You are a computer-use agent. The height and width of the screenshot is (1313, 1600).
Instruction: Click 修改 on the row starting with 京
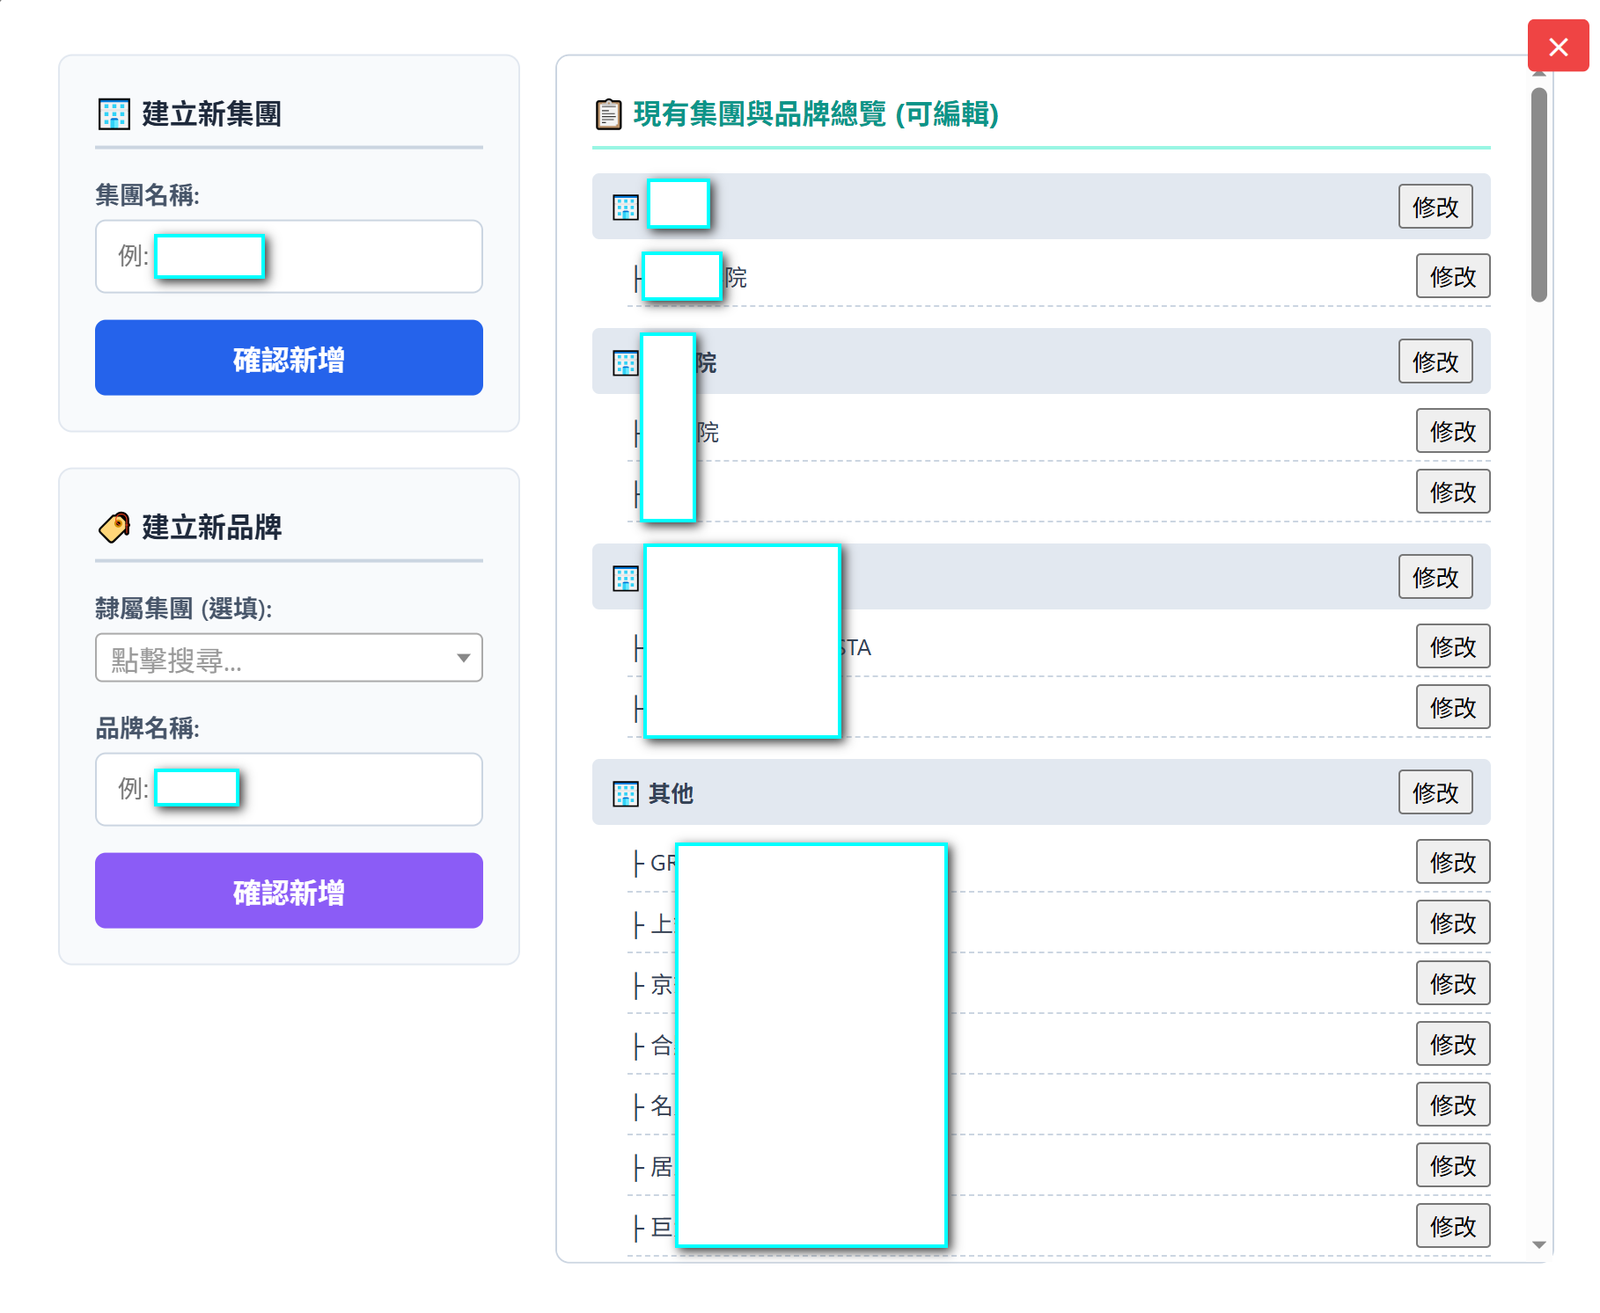(1453, 984)
